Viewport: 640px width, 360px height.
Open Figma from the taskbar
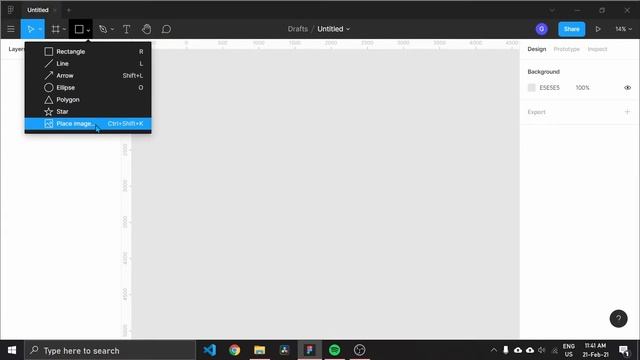309,350
